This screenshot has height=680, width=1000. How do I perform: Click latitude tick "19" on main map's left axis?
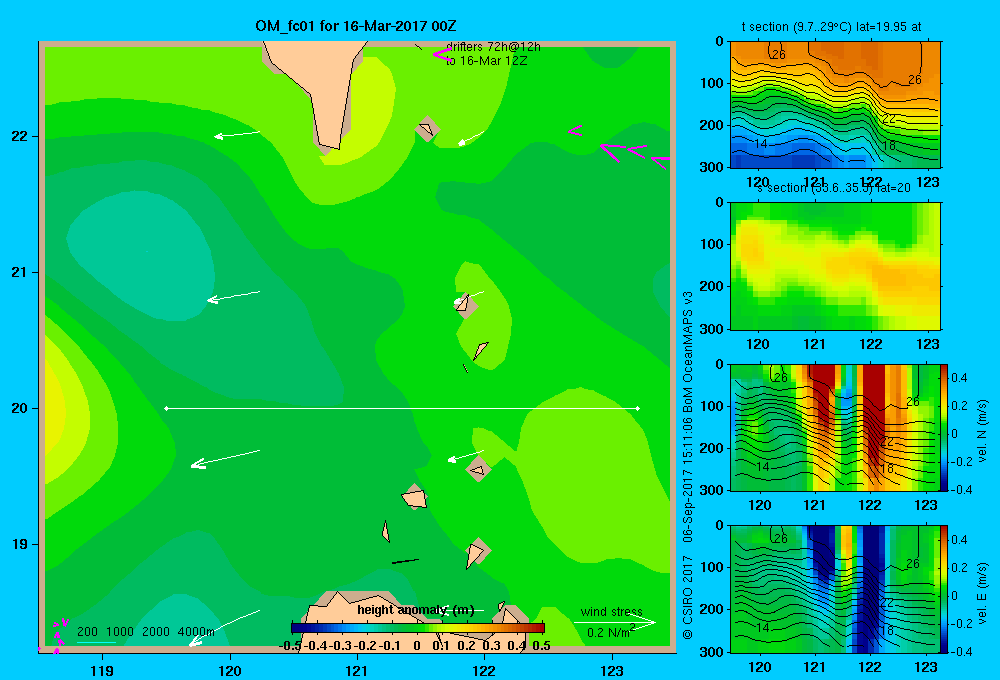click(20, 544)
